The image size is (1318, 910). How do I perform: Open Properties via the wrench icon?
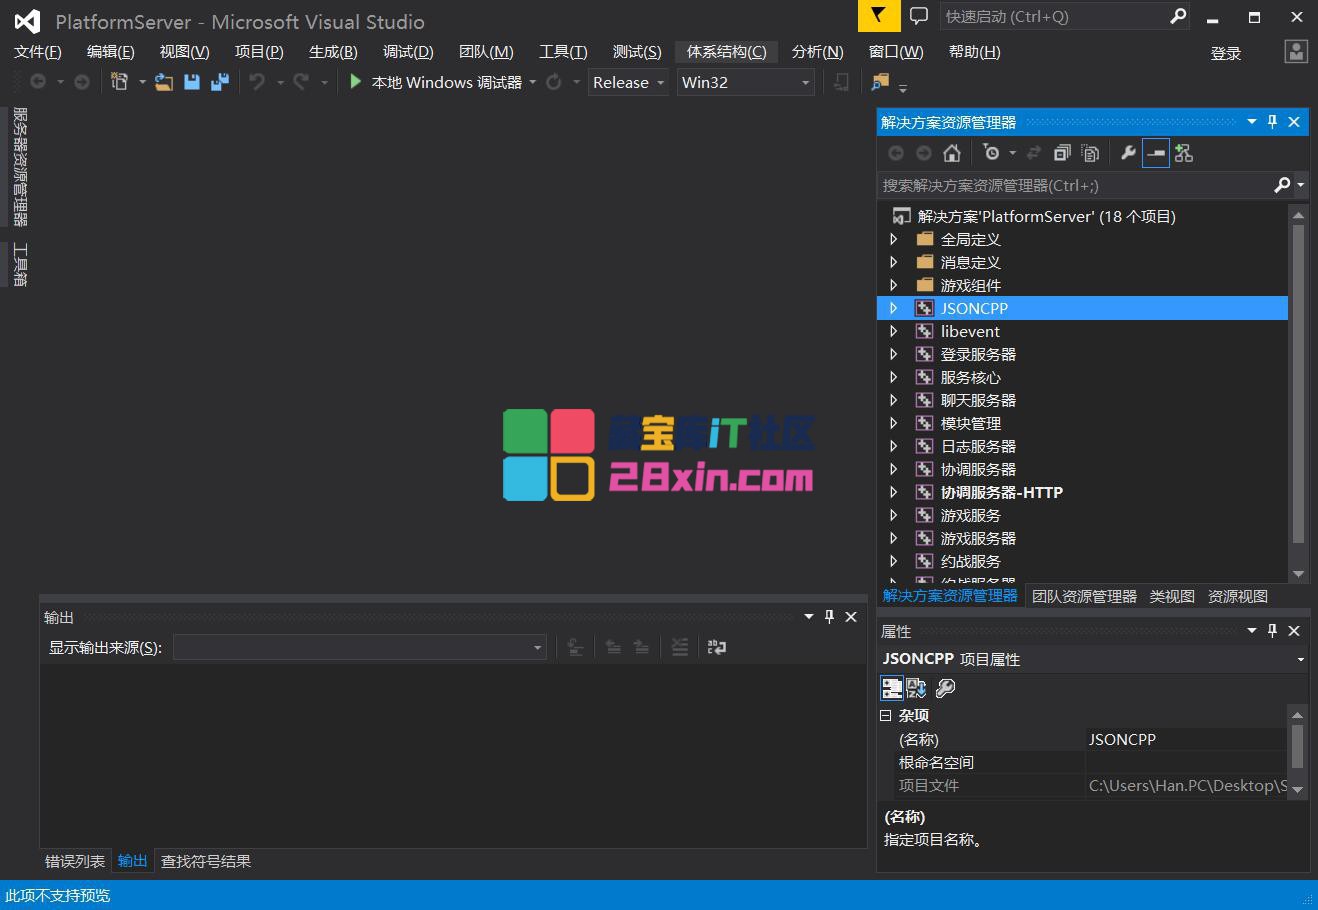[x=1128, y=153]
